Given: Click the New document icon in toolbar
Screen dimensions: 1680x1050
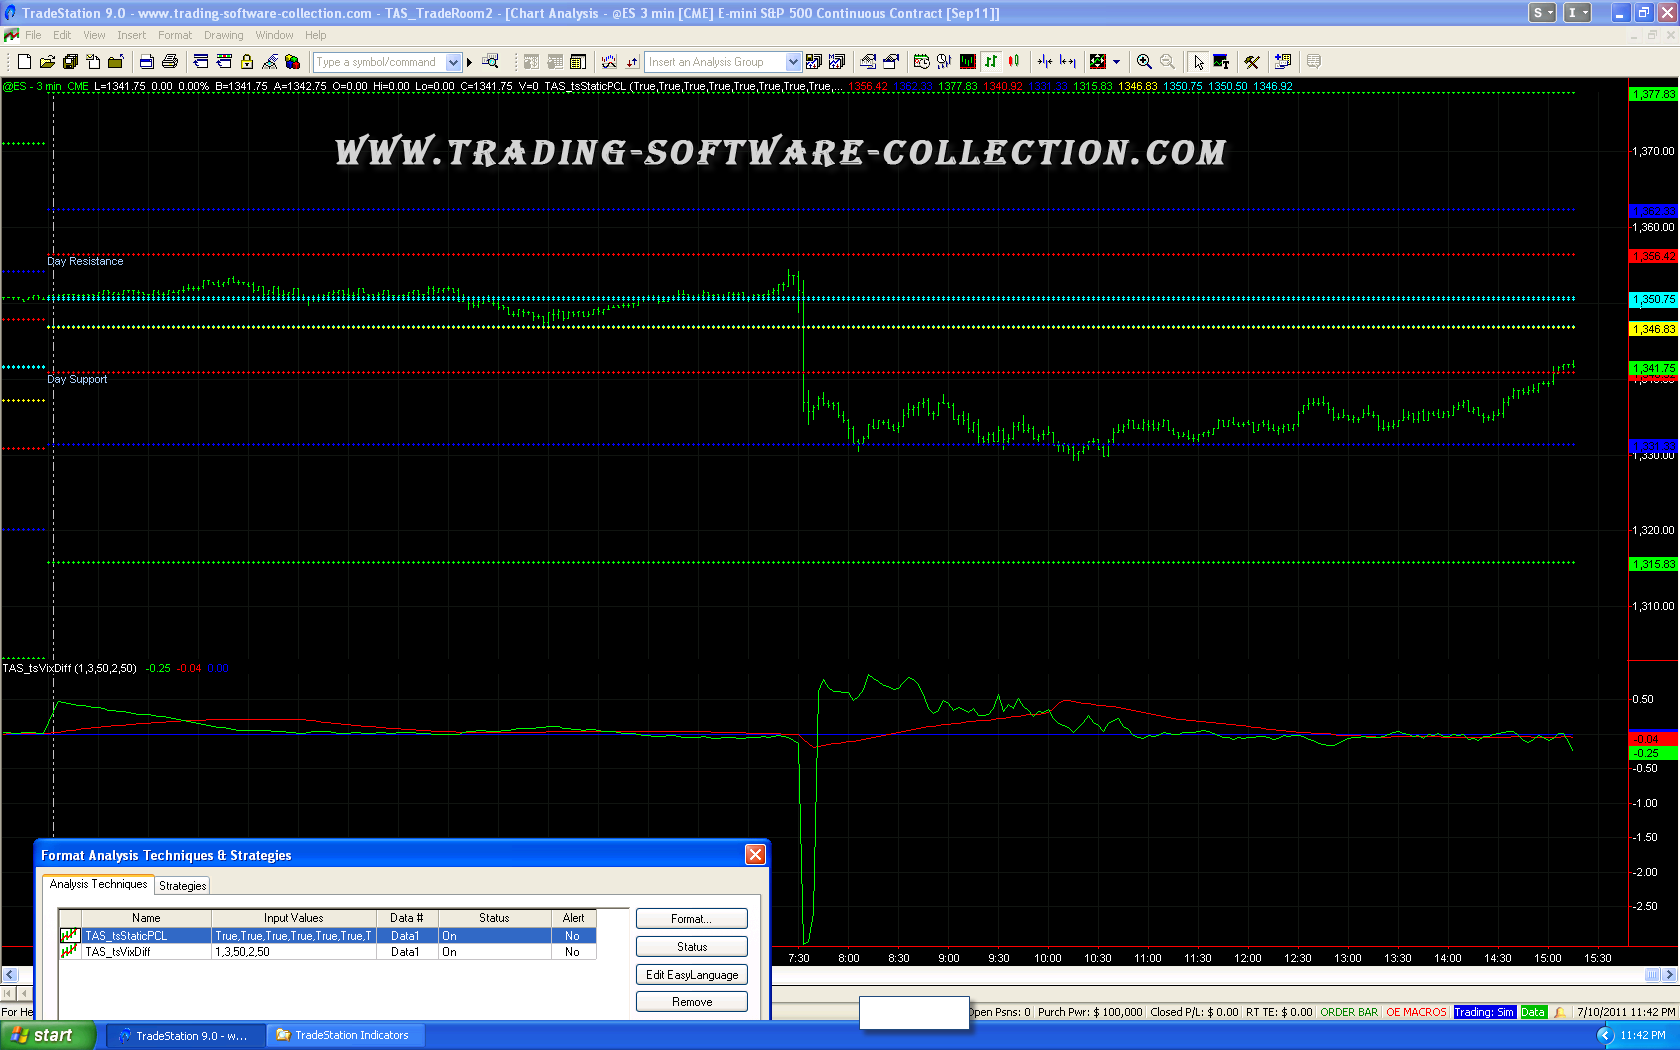Looking at the screenshot, I should (24, 62).
